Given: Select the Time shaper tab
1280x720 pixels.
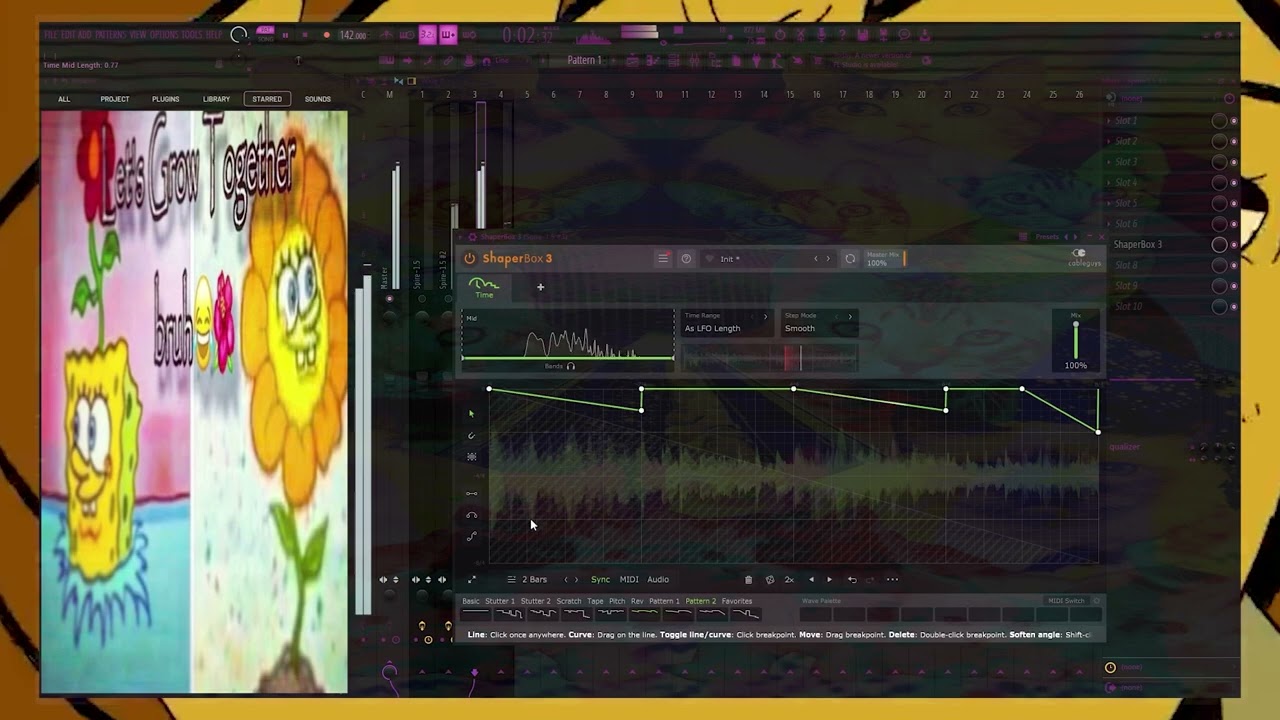Looking at the screenshot, I should click(x=484, y=288).
